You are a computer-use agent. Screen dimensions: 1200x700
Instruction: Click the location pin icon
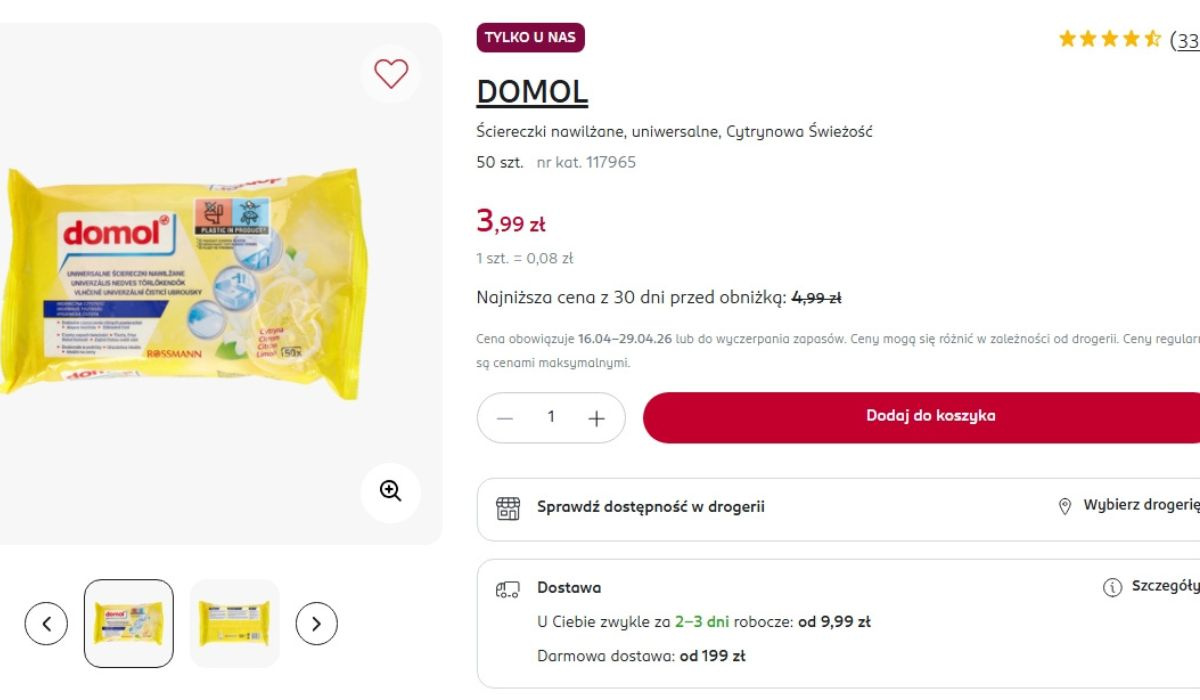coord(1065,507)
